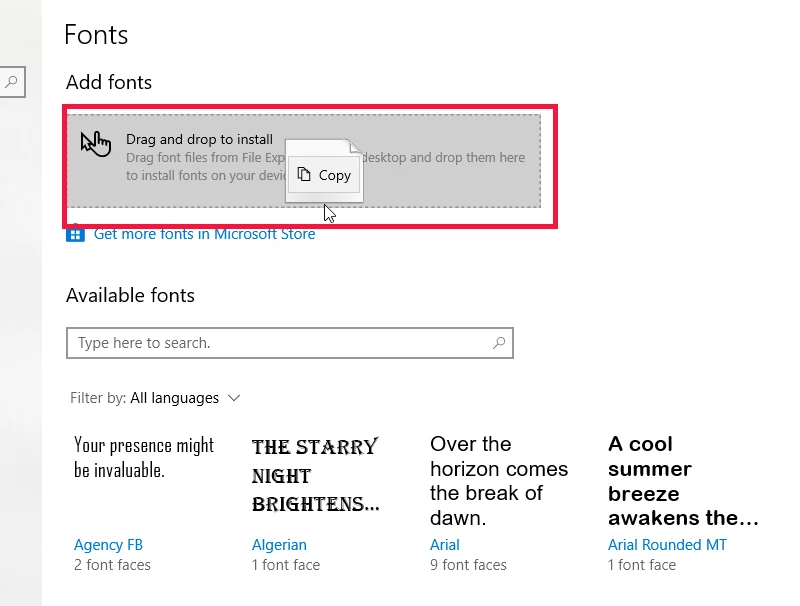Click the Type here to search field

pos(290,343)
